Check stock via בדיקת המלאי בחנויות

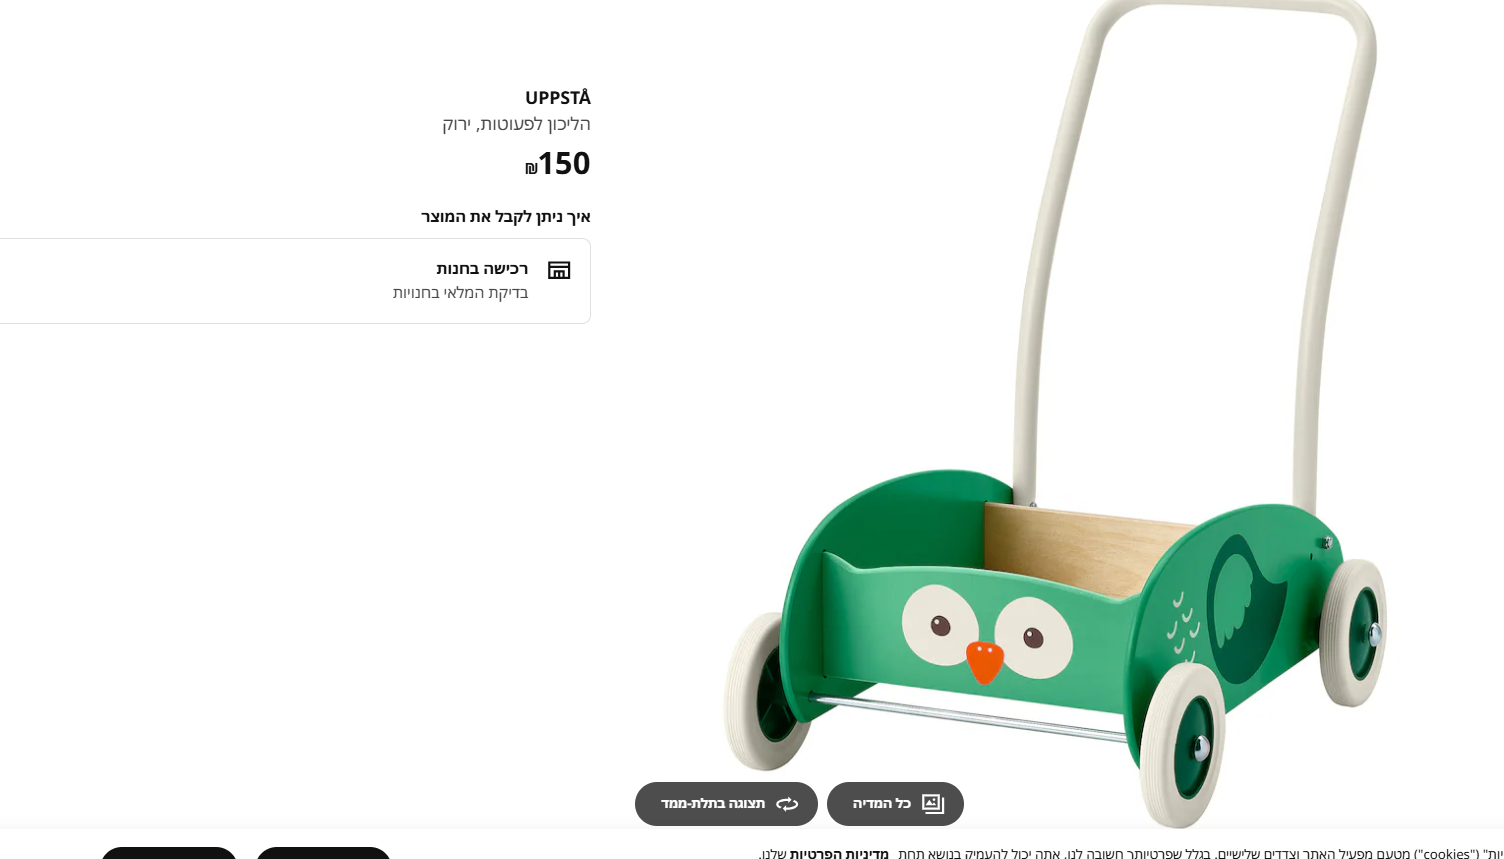coord(460,293)
